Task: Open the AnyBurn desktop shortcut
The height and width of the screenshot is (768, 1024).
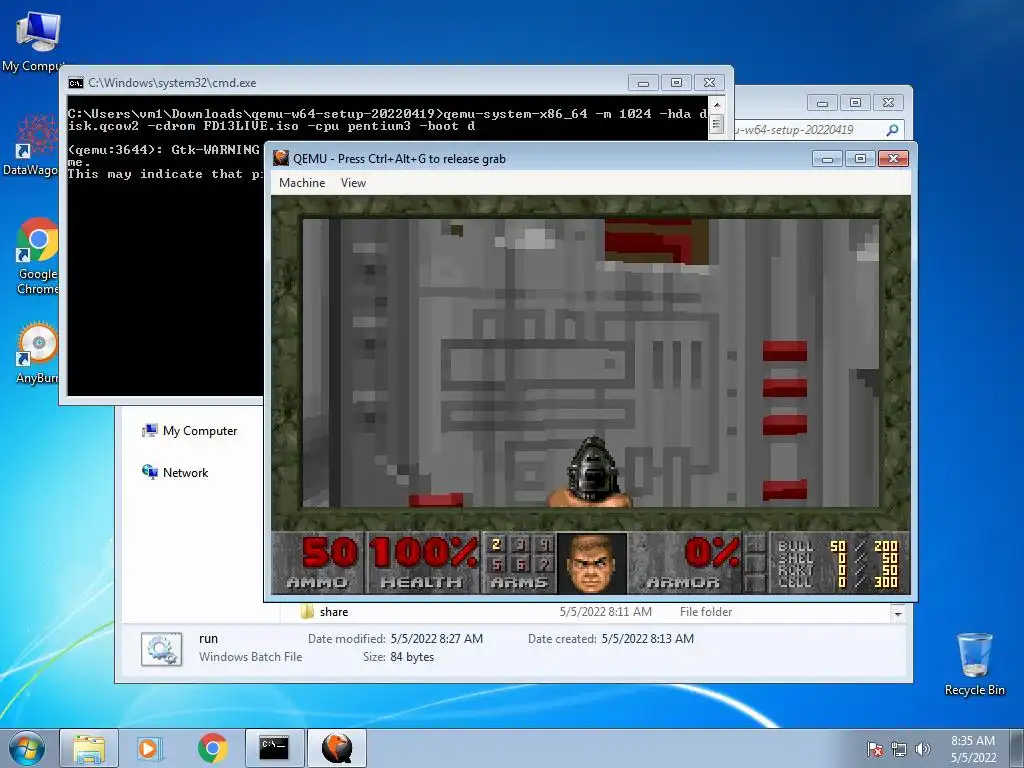Action: coord(37,353)
